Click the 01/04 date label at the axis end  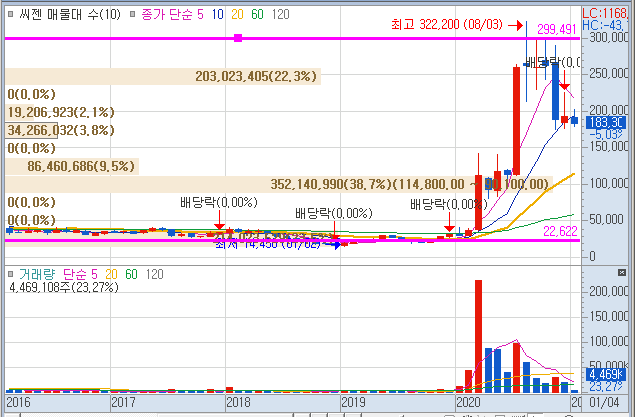click(604, 402)
